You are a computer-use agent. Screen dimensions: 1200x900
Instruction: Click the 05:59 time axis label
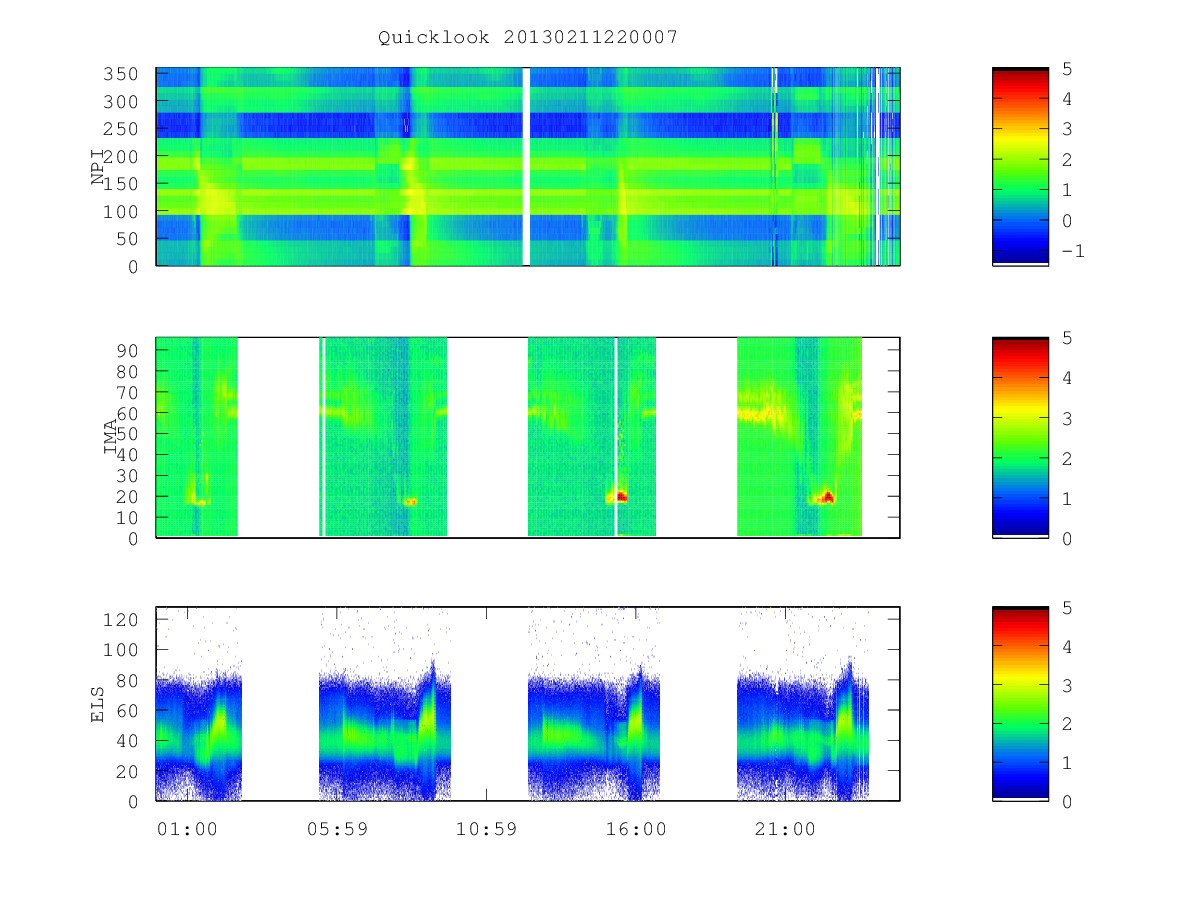tap(337, 829)
